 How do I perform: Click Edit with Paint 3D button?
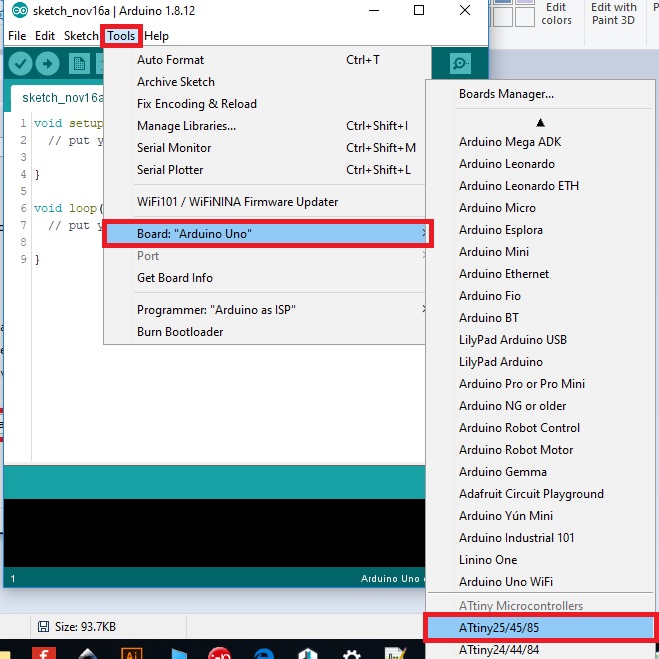pyautogui.click(x=613, y=14)
